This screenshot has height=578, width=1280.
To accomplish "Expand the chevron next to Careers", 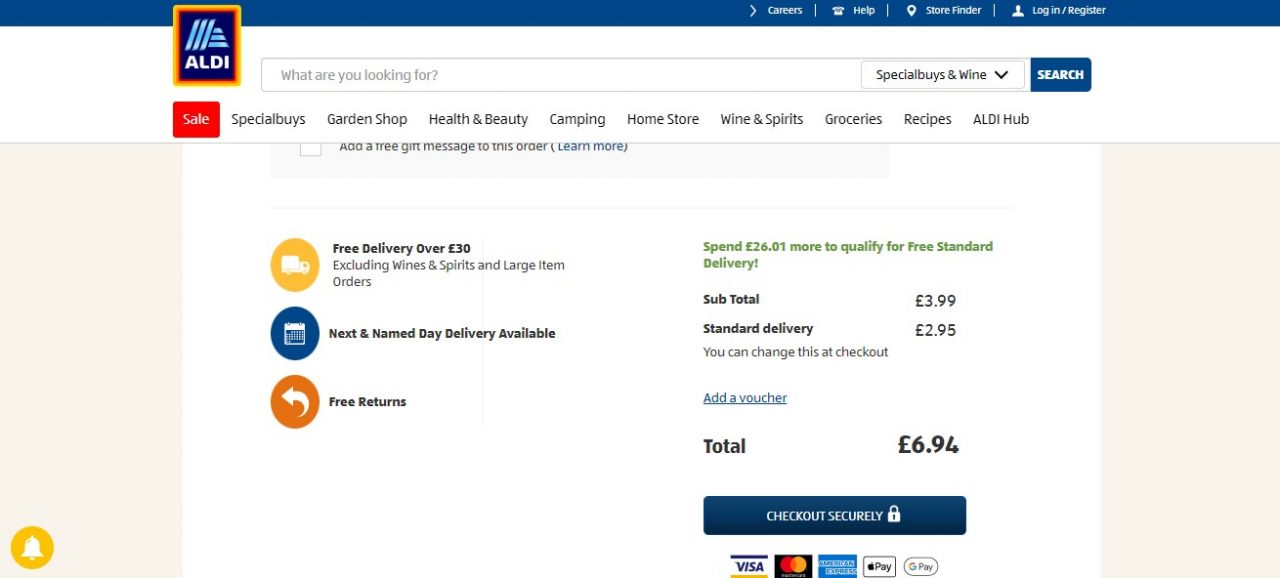I will click(753, 10).
